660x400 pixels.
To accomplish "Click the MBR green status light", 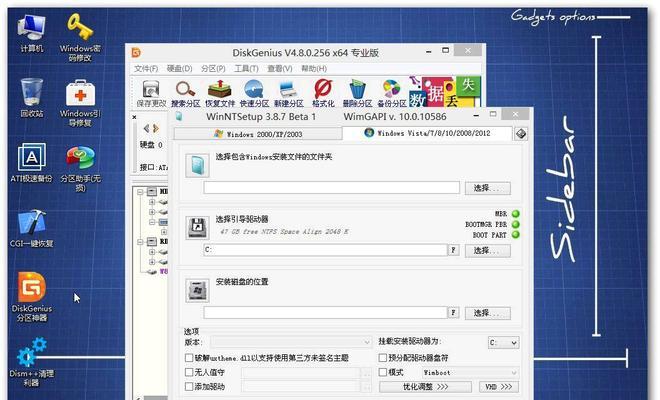I will (x=516, y=214).
